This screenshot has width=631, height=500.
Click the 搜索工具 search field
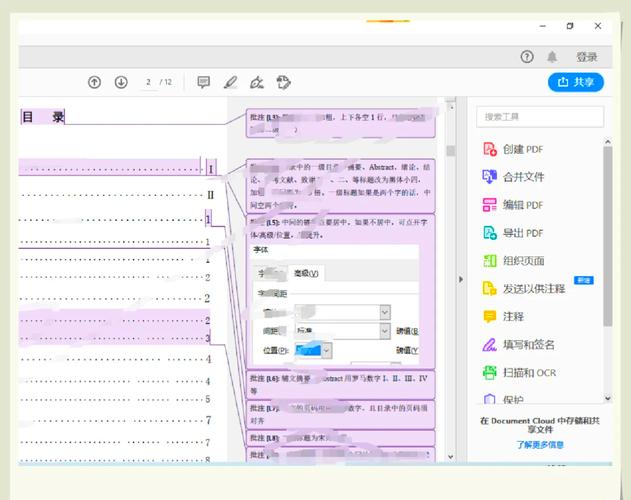coord(540,117)
